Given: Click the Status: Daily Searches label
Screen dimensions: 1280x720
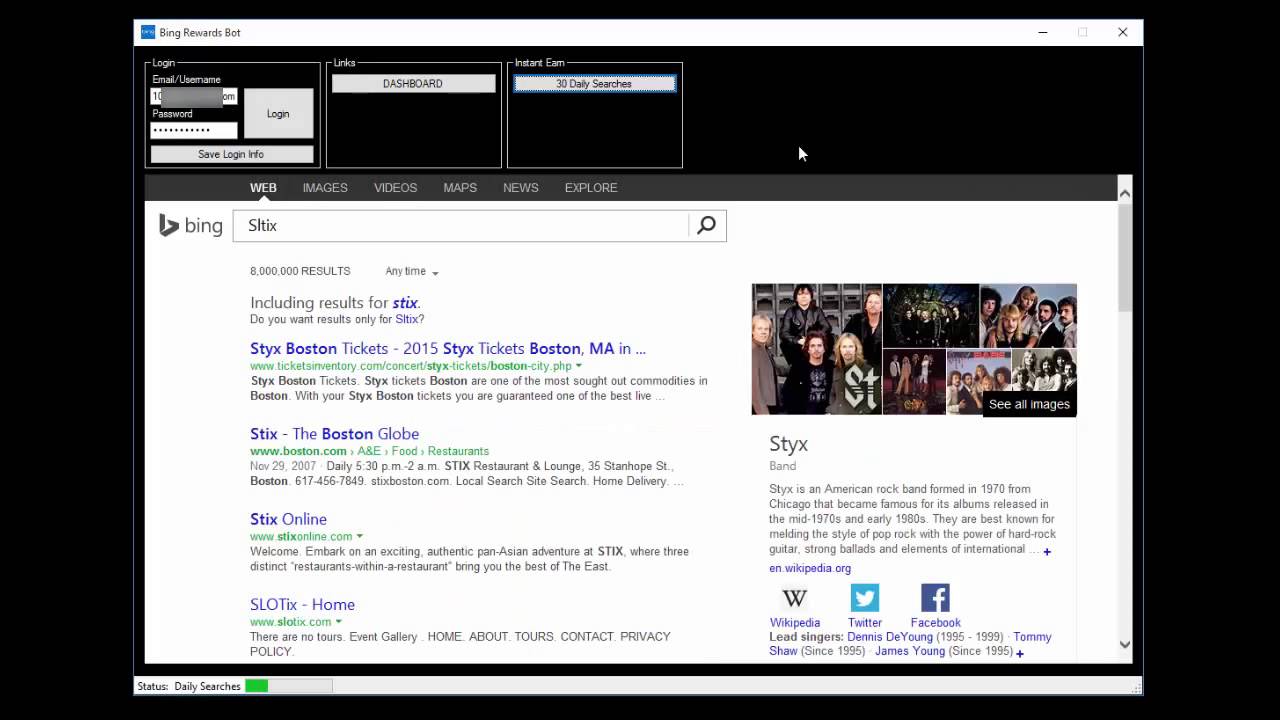Looking at the screenshot, I should [x=189, y=686].
